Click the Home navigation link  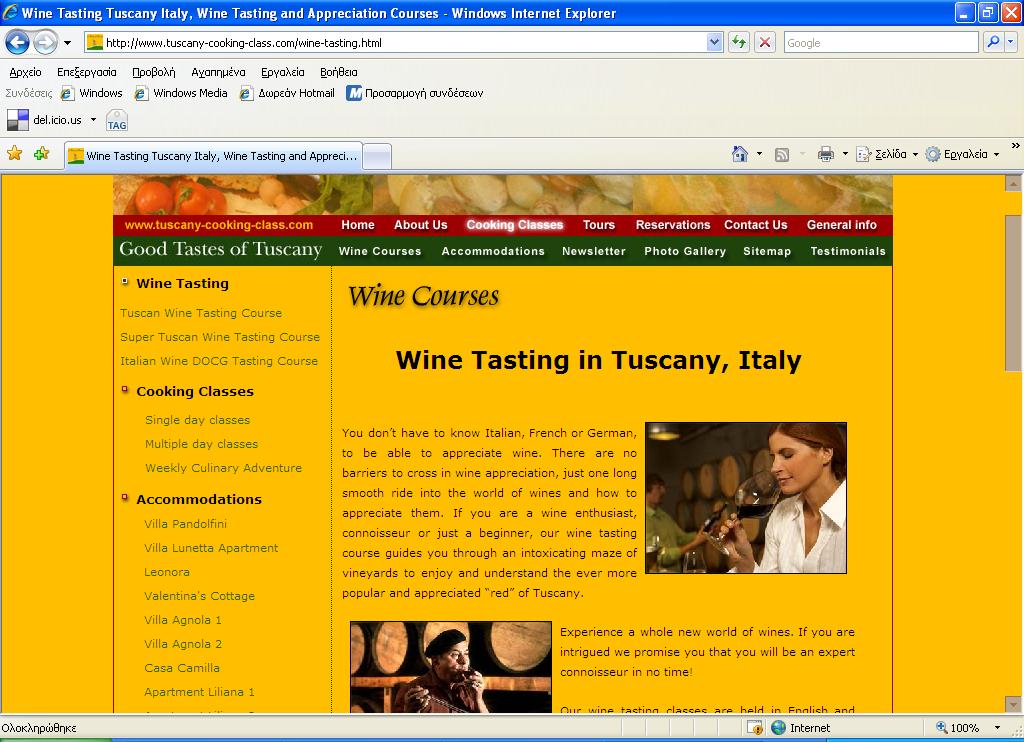(358, 225)
